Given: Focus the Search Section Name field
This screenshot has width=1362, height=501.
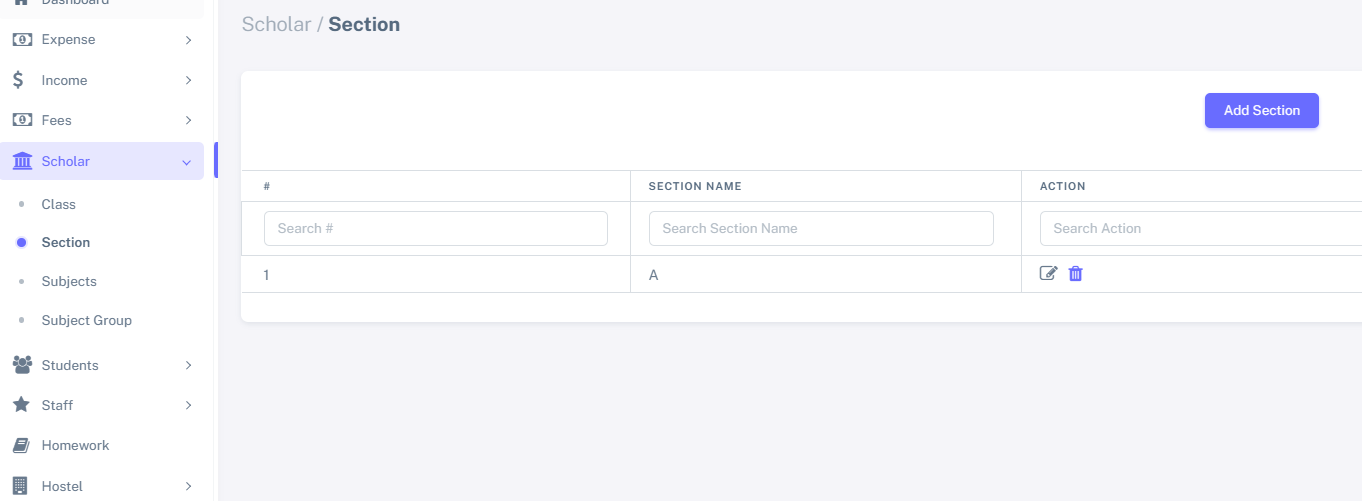Looking at the screenshot, I should [x=821, y=228].
